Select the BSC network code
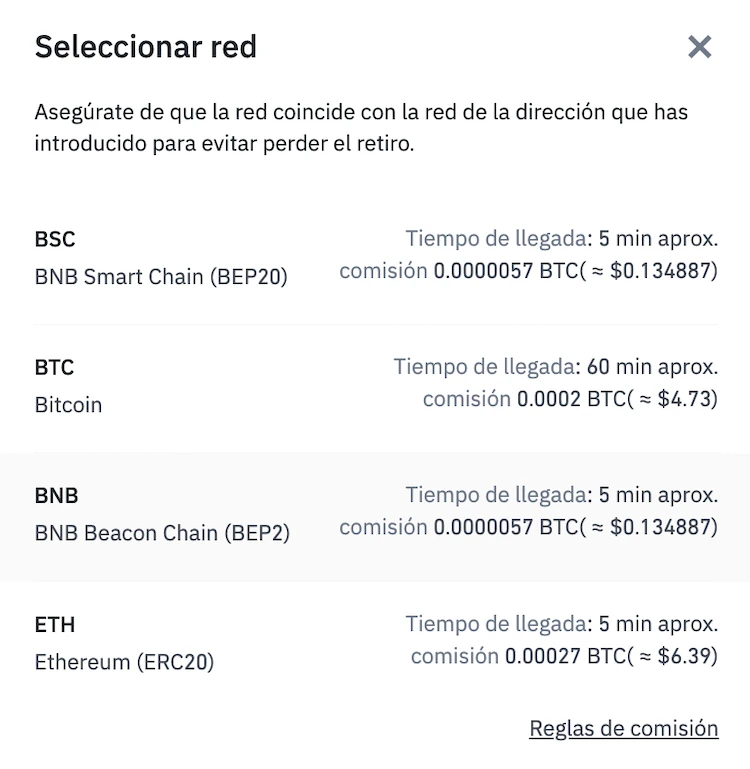The height and width of the screenshot is (769, 750). (x=55, y=239)
